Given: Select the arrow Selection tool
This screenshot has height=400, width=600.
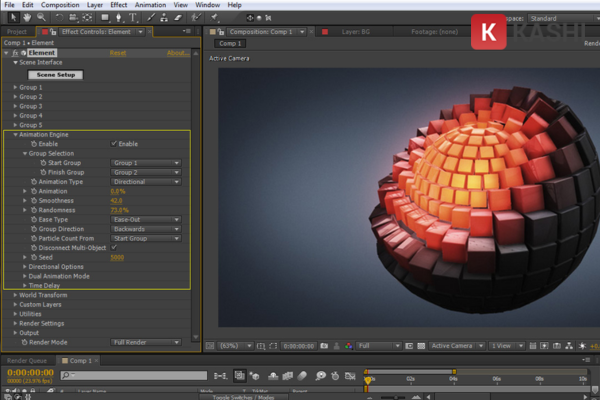Looking at the screenshot, I should (x=13, y=18).
